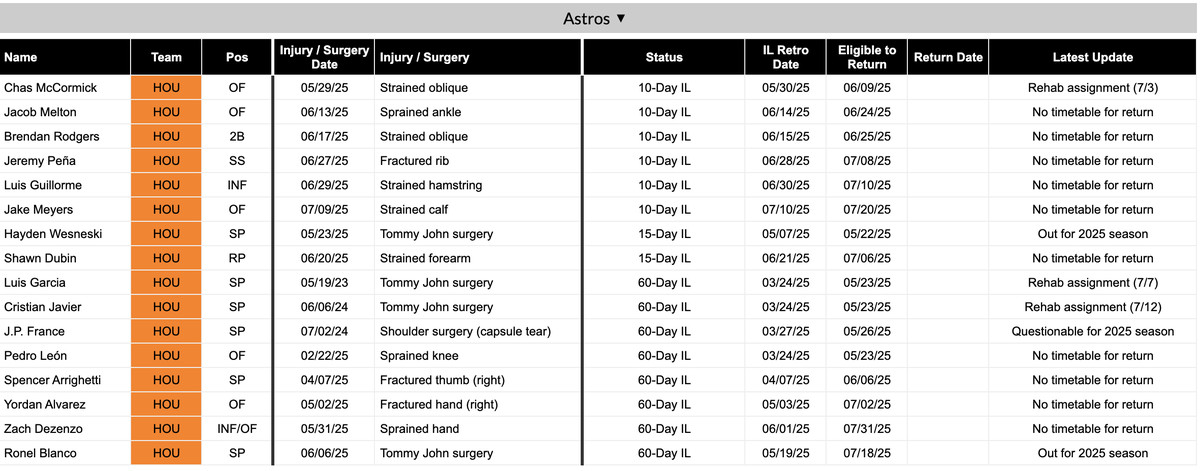The width and height of the screenshot is (1200, 471).
Task: Click Zach Dezenzo's INF/OF position cell
Action: pos(237,429)
